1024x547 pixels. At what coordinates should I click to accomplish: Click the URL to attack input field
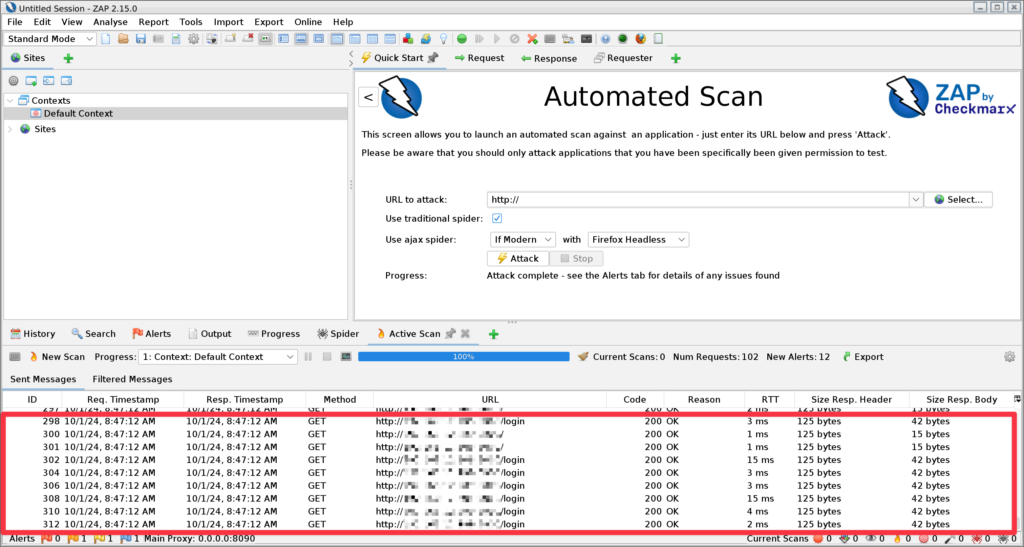[697, 200]
